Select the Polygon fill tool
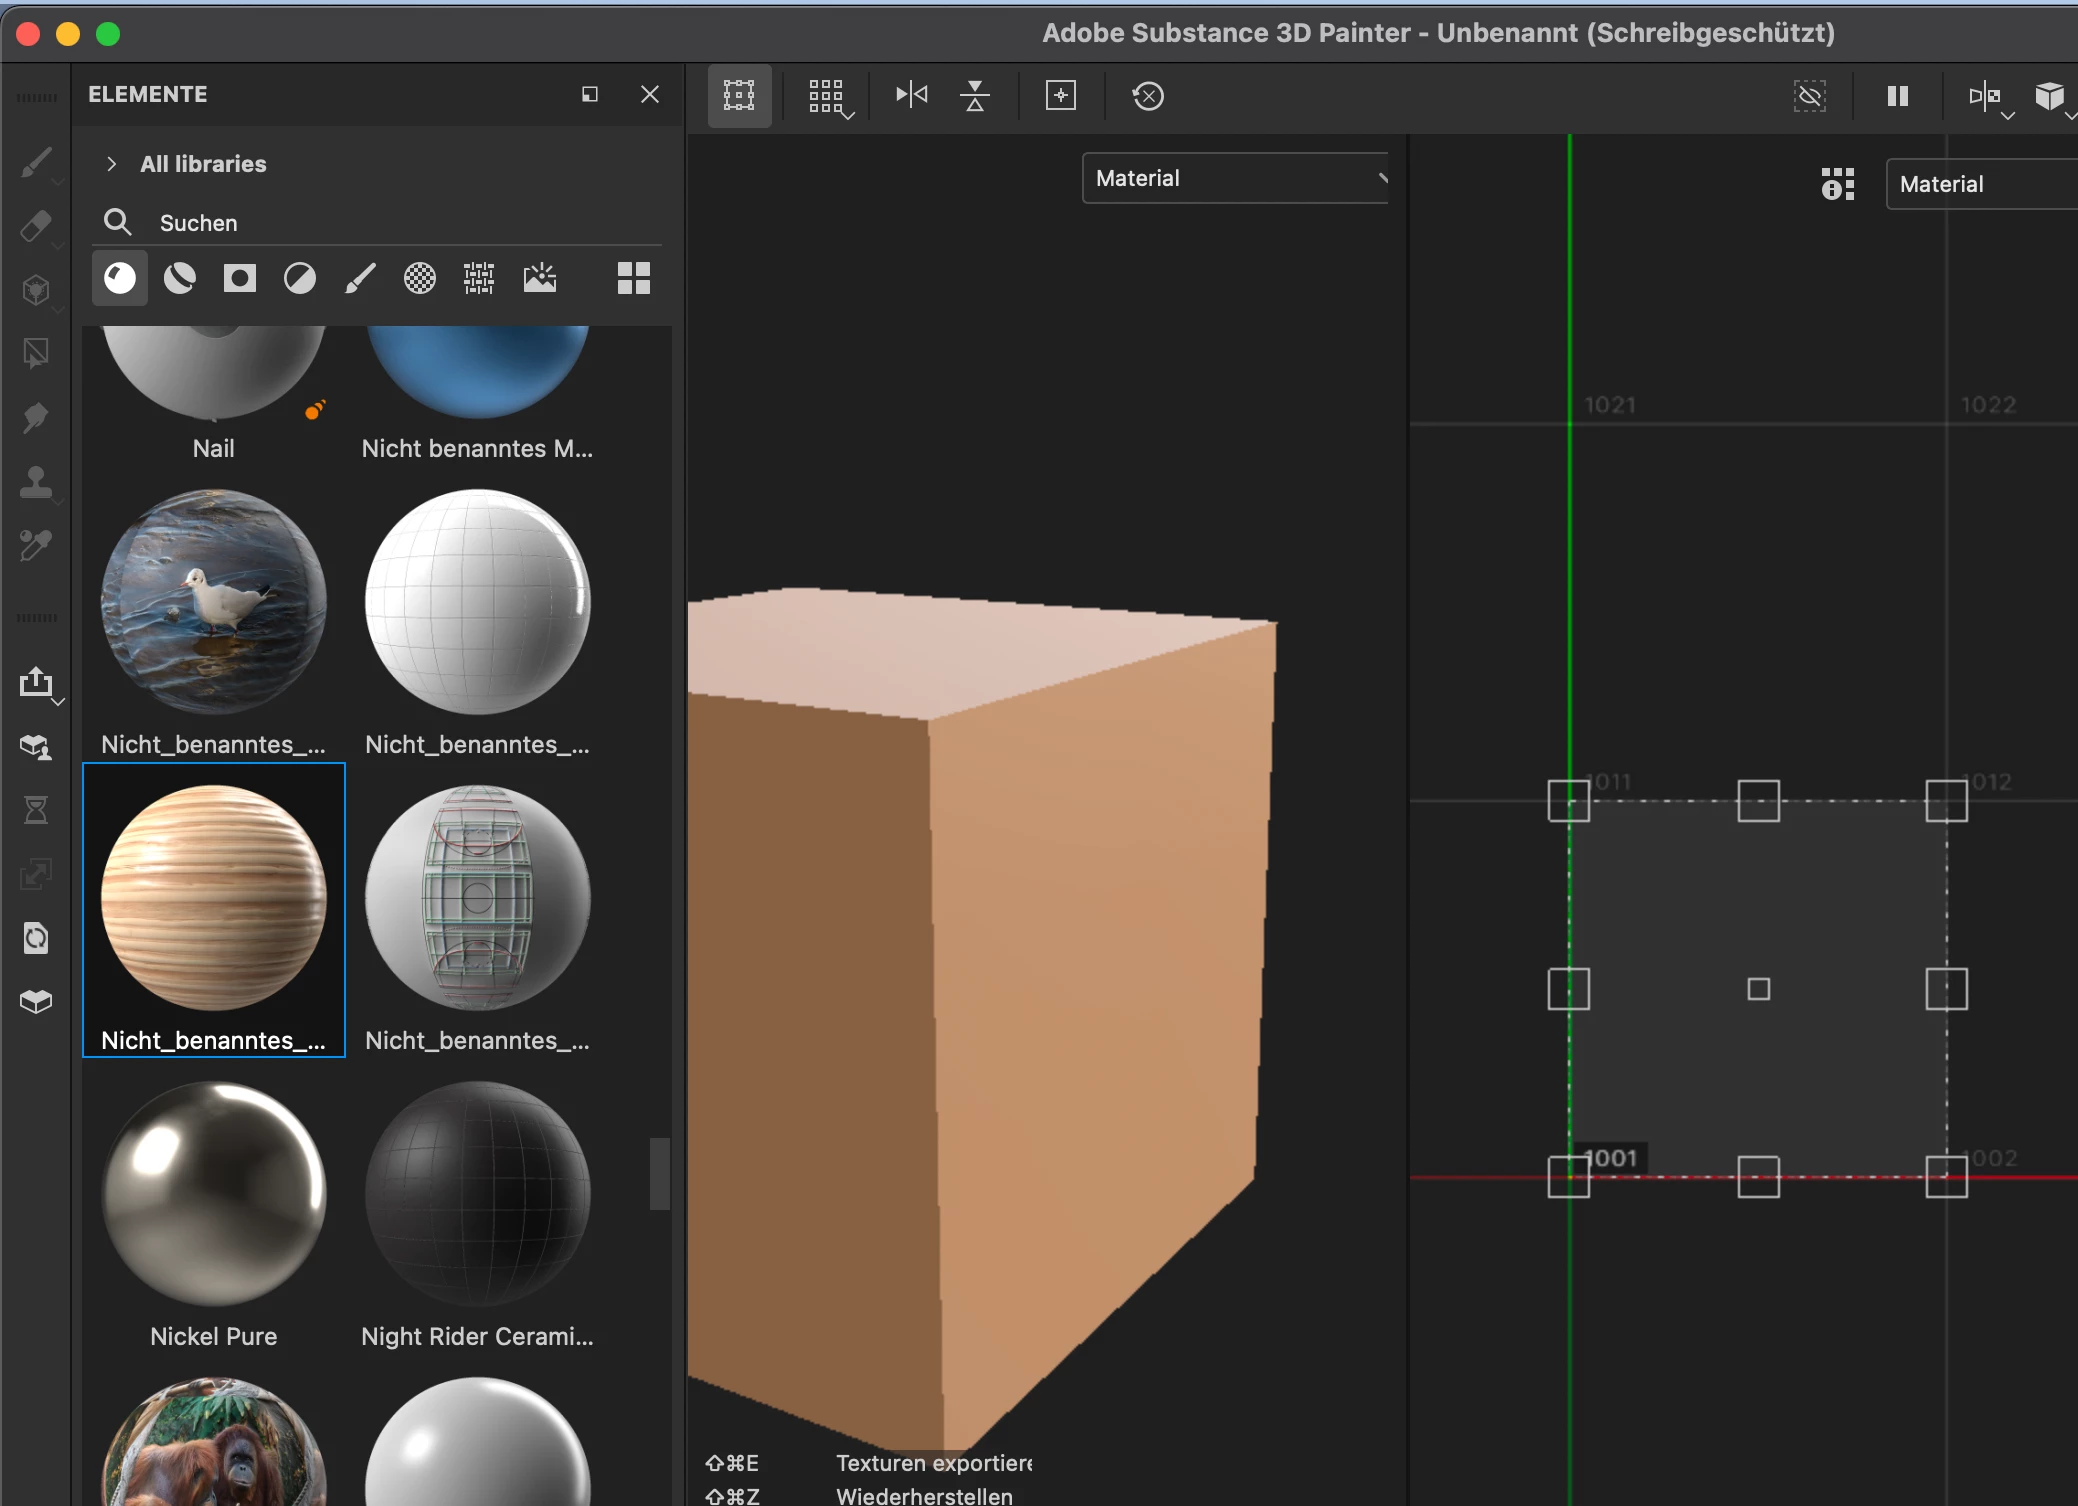Image resolution: width=2078 pixels, height=1506 pixels. [36, 353]
